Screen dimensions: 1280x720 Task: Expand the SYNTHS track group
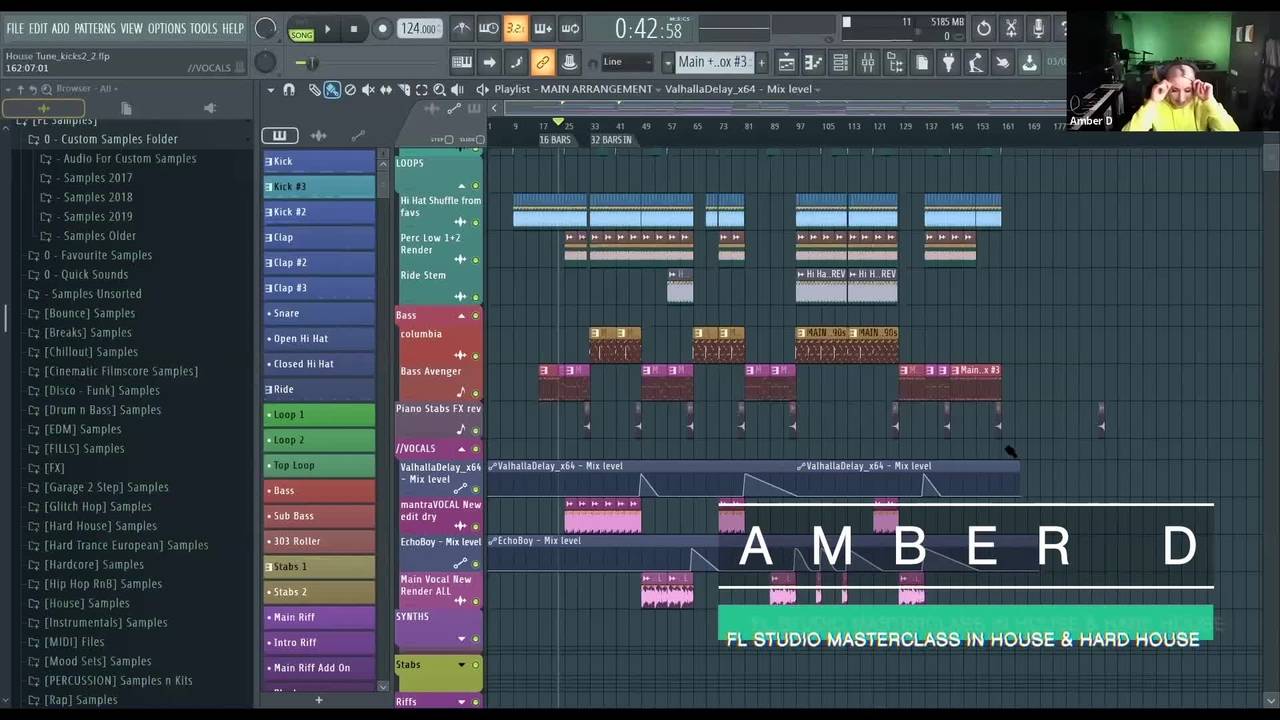(462, 639)
